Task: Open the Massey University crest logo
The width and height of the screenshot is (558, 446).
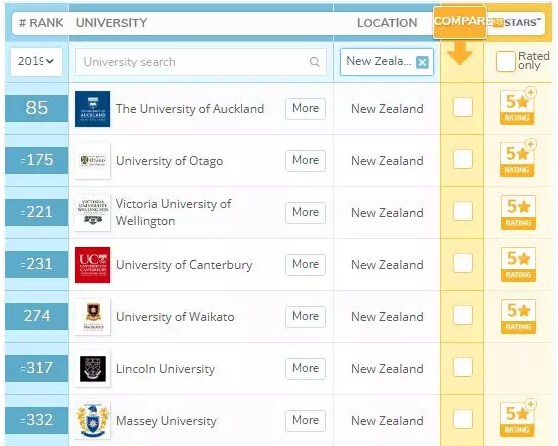Action: point(93,421)
